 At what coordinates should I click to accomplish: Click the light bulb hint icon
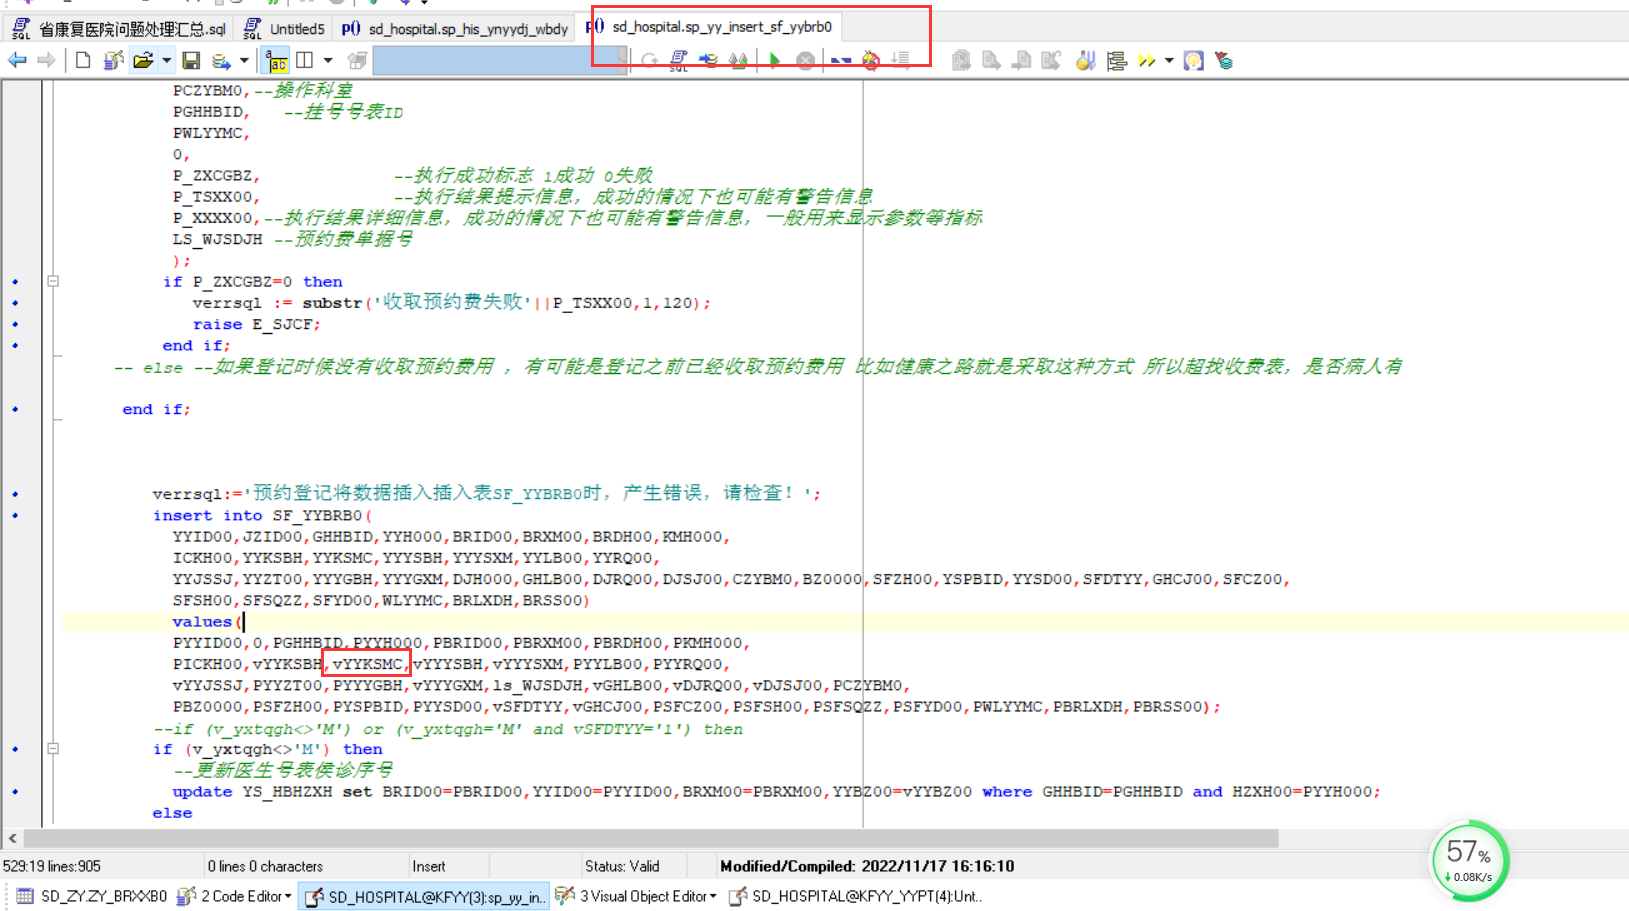coord(1193,61)
